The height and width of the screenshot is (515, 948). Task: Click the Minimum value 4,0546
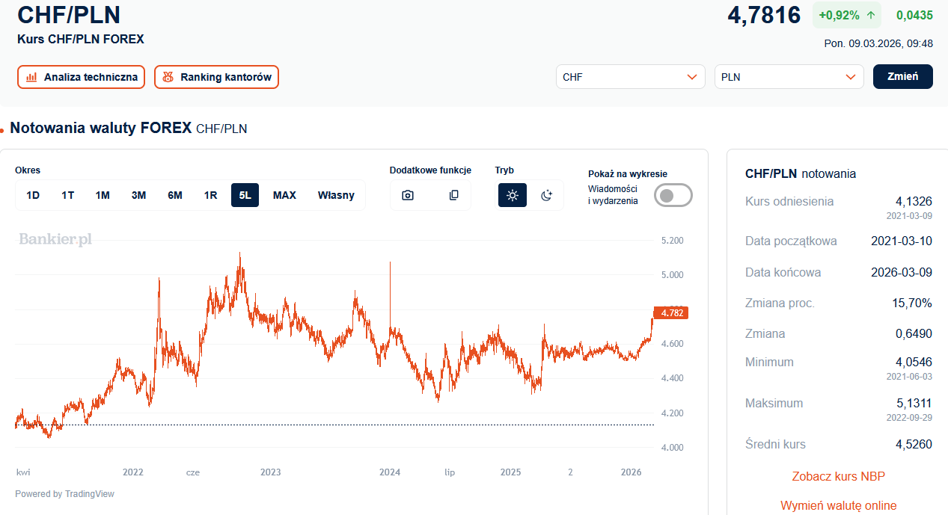(914, 362)
